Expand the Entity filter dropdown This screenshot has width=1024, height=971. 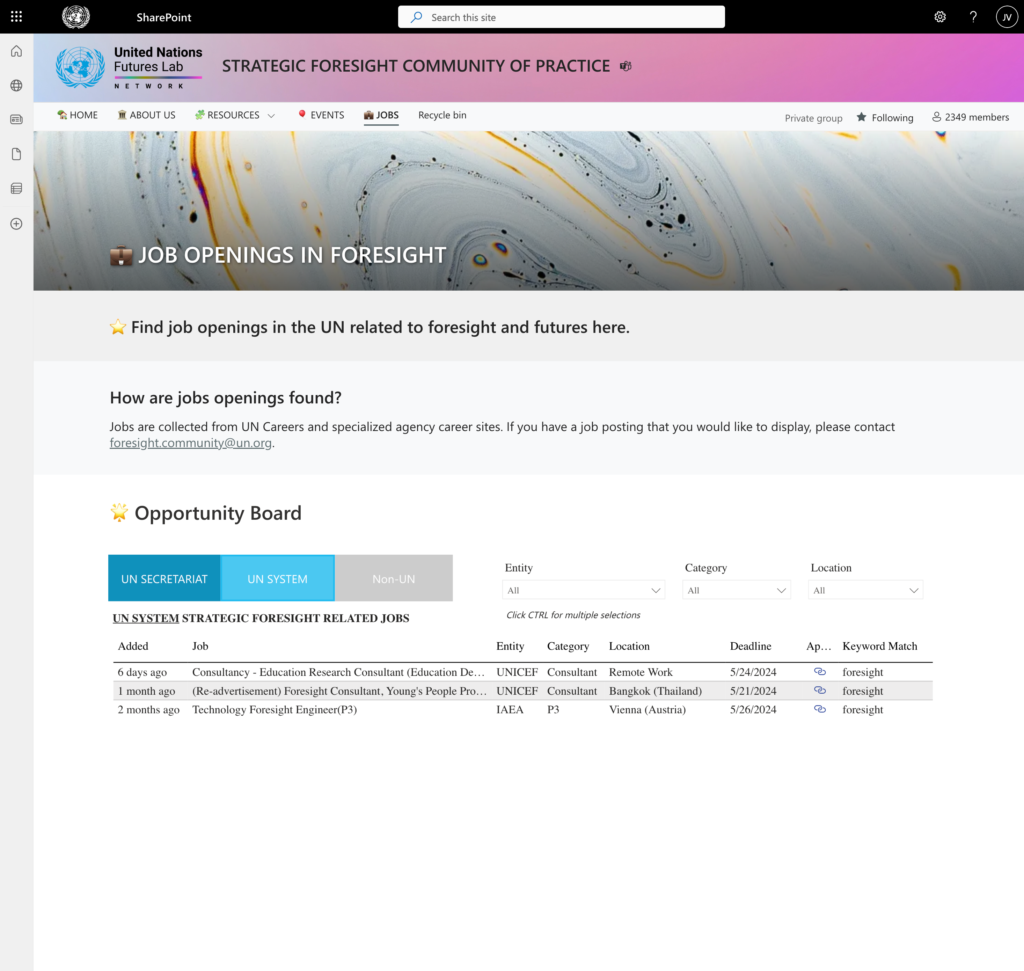point(584,590)
